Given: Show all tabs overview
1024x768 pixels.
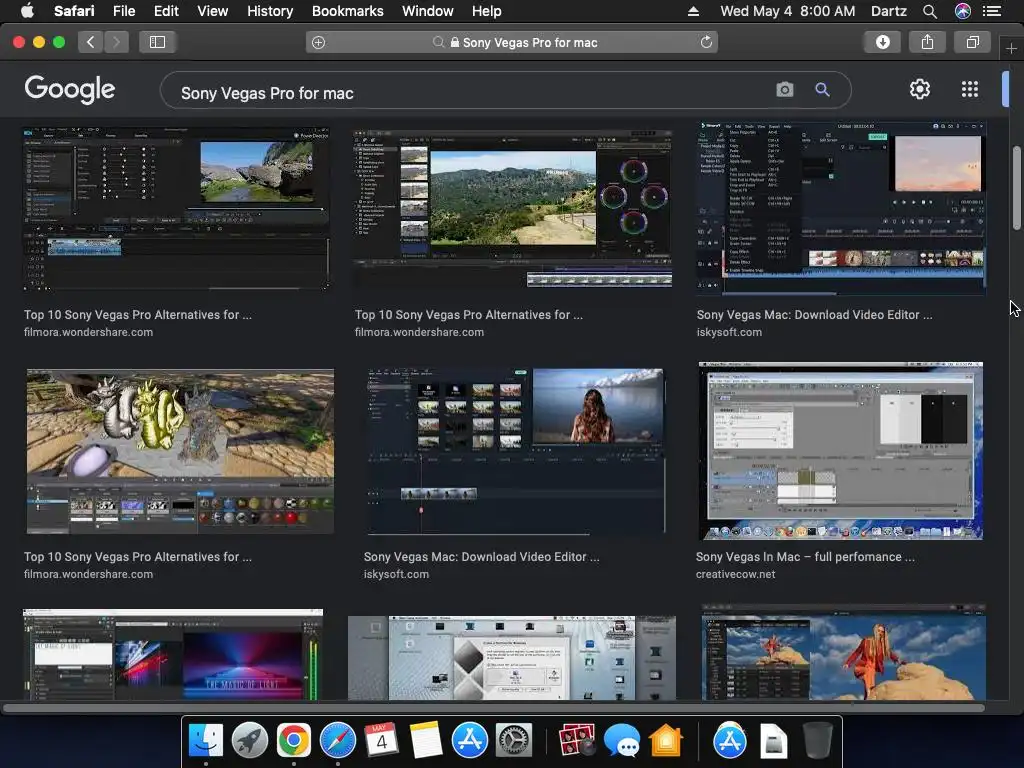Looking at the screenshot, I should (972, 42).
